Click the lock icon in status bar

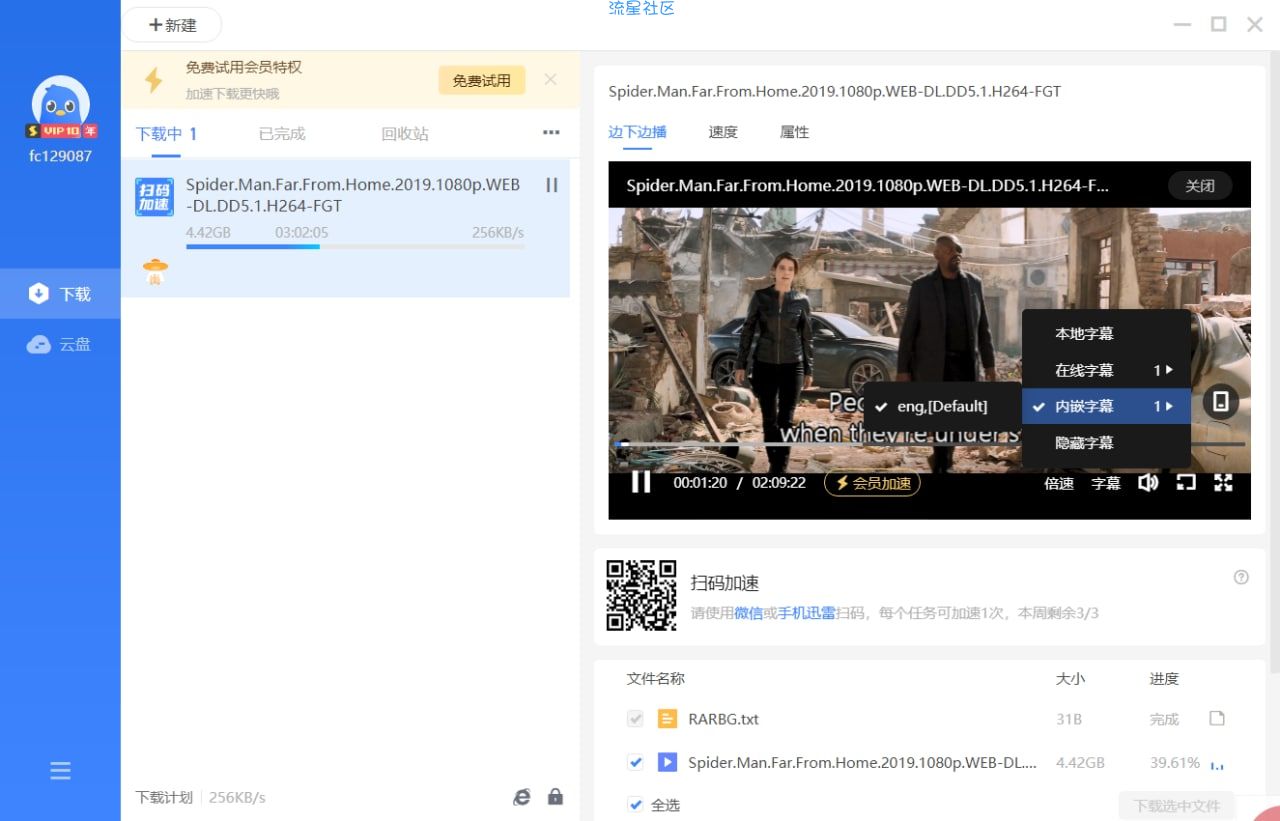tap(555, 797)
